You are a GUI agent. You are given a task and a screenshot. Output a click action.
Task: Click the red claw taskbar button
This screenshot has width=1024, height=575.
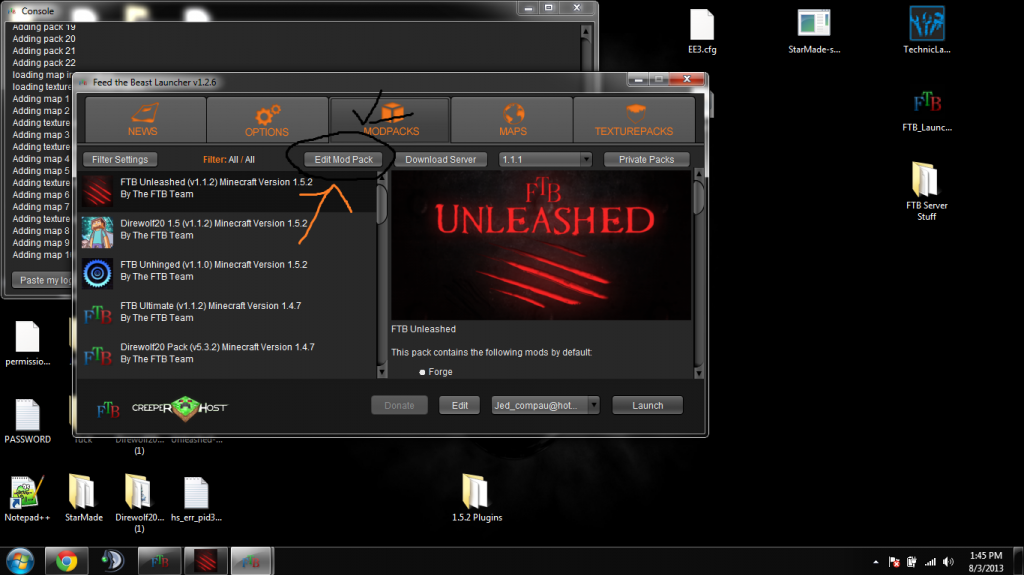click(x=206, y=561)
